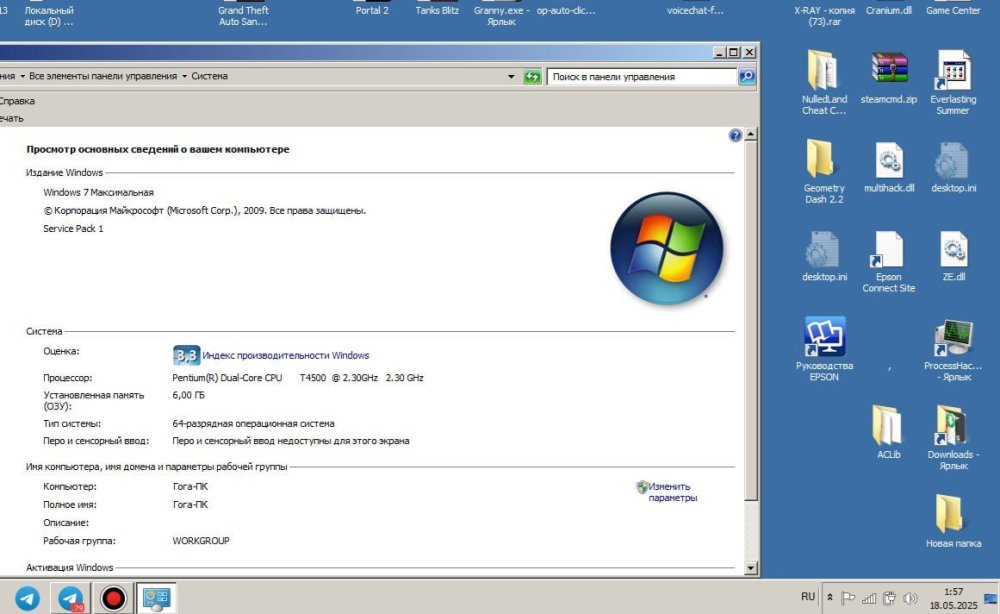Expand arrow before Все элементы панели управления
1000x614 pixels.
tap(22, 76)
